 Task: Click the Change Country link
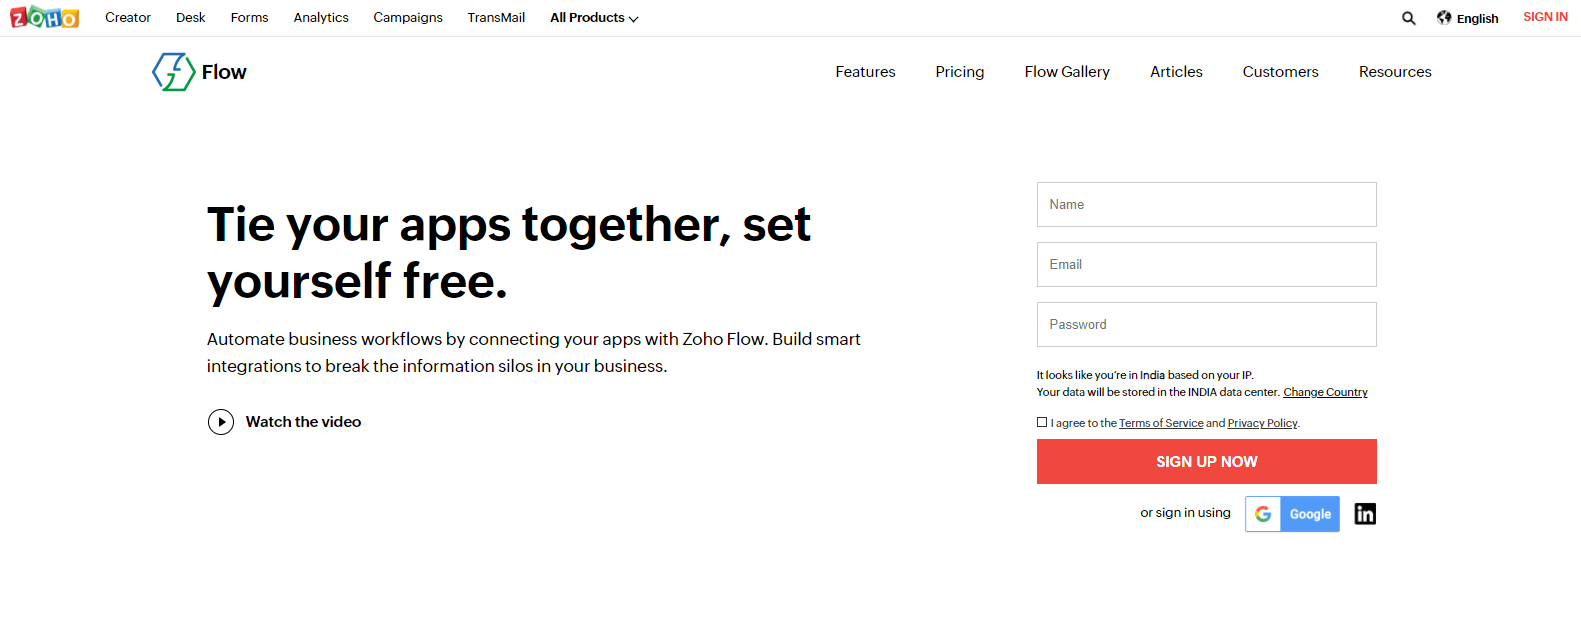click(1325, 392)
